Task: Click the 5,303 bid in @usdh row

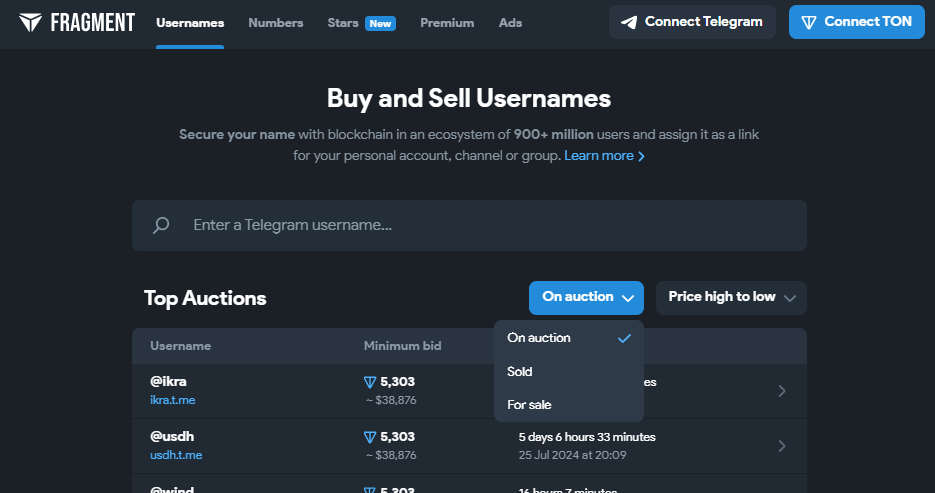Action: click(397, 437)
